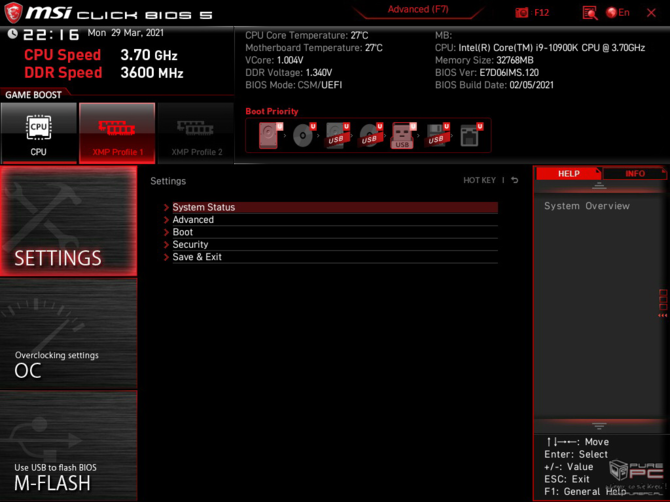
Task: Select the internal hard drive boot device icon
Action: click(x=269, y=135)
